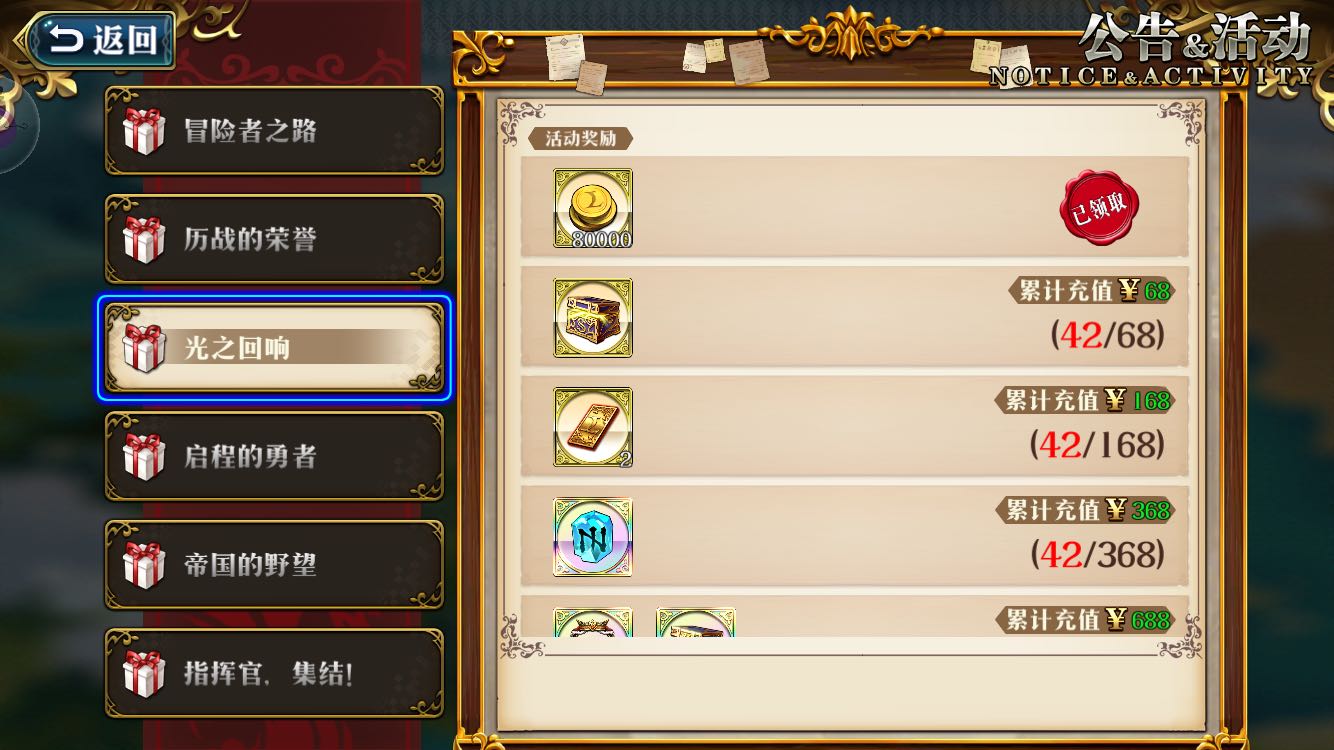Click the 42/168 recharge progress counter

(1097, 444)
